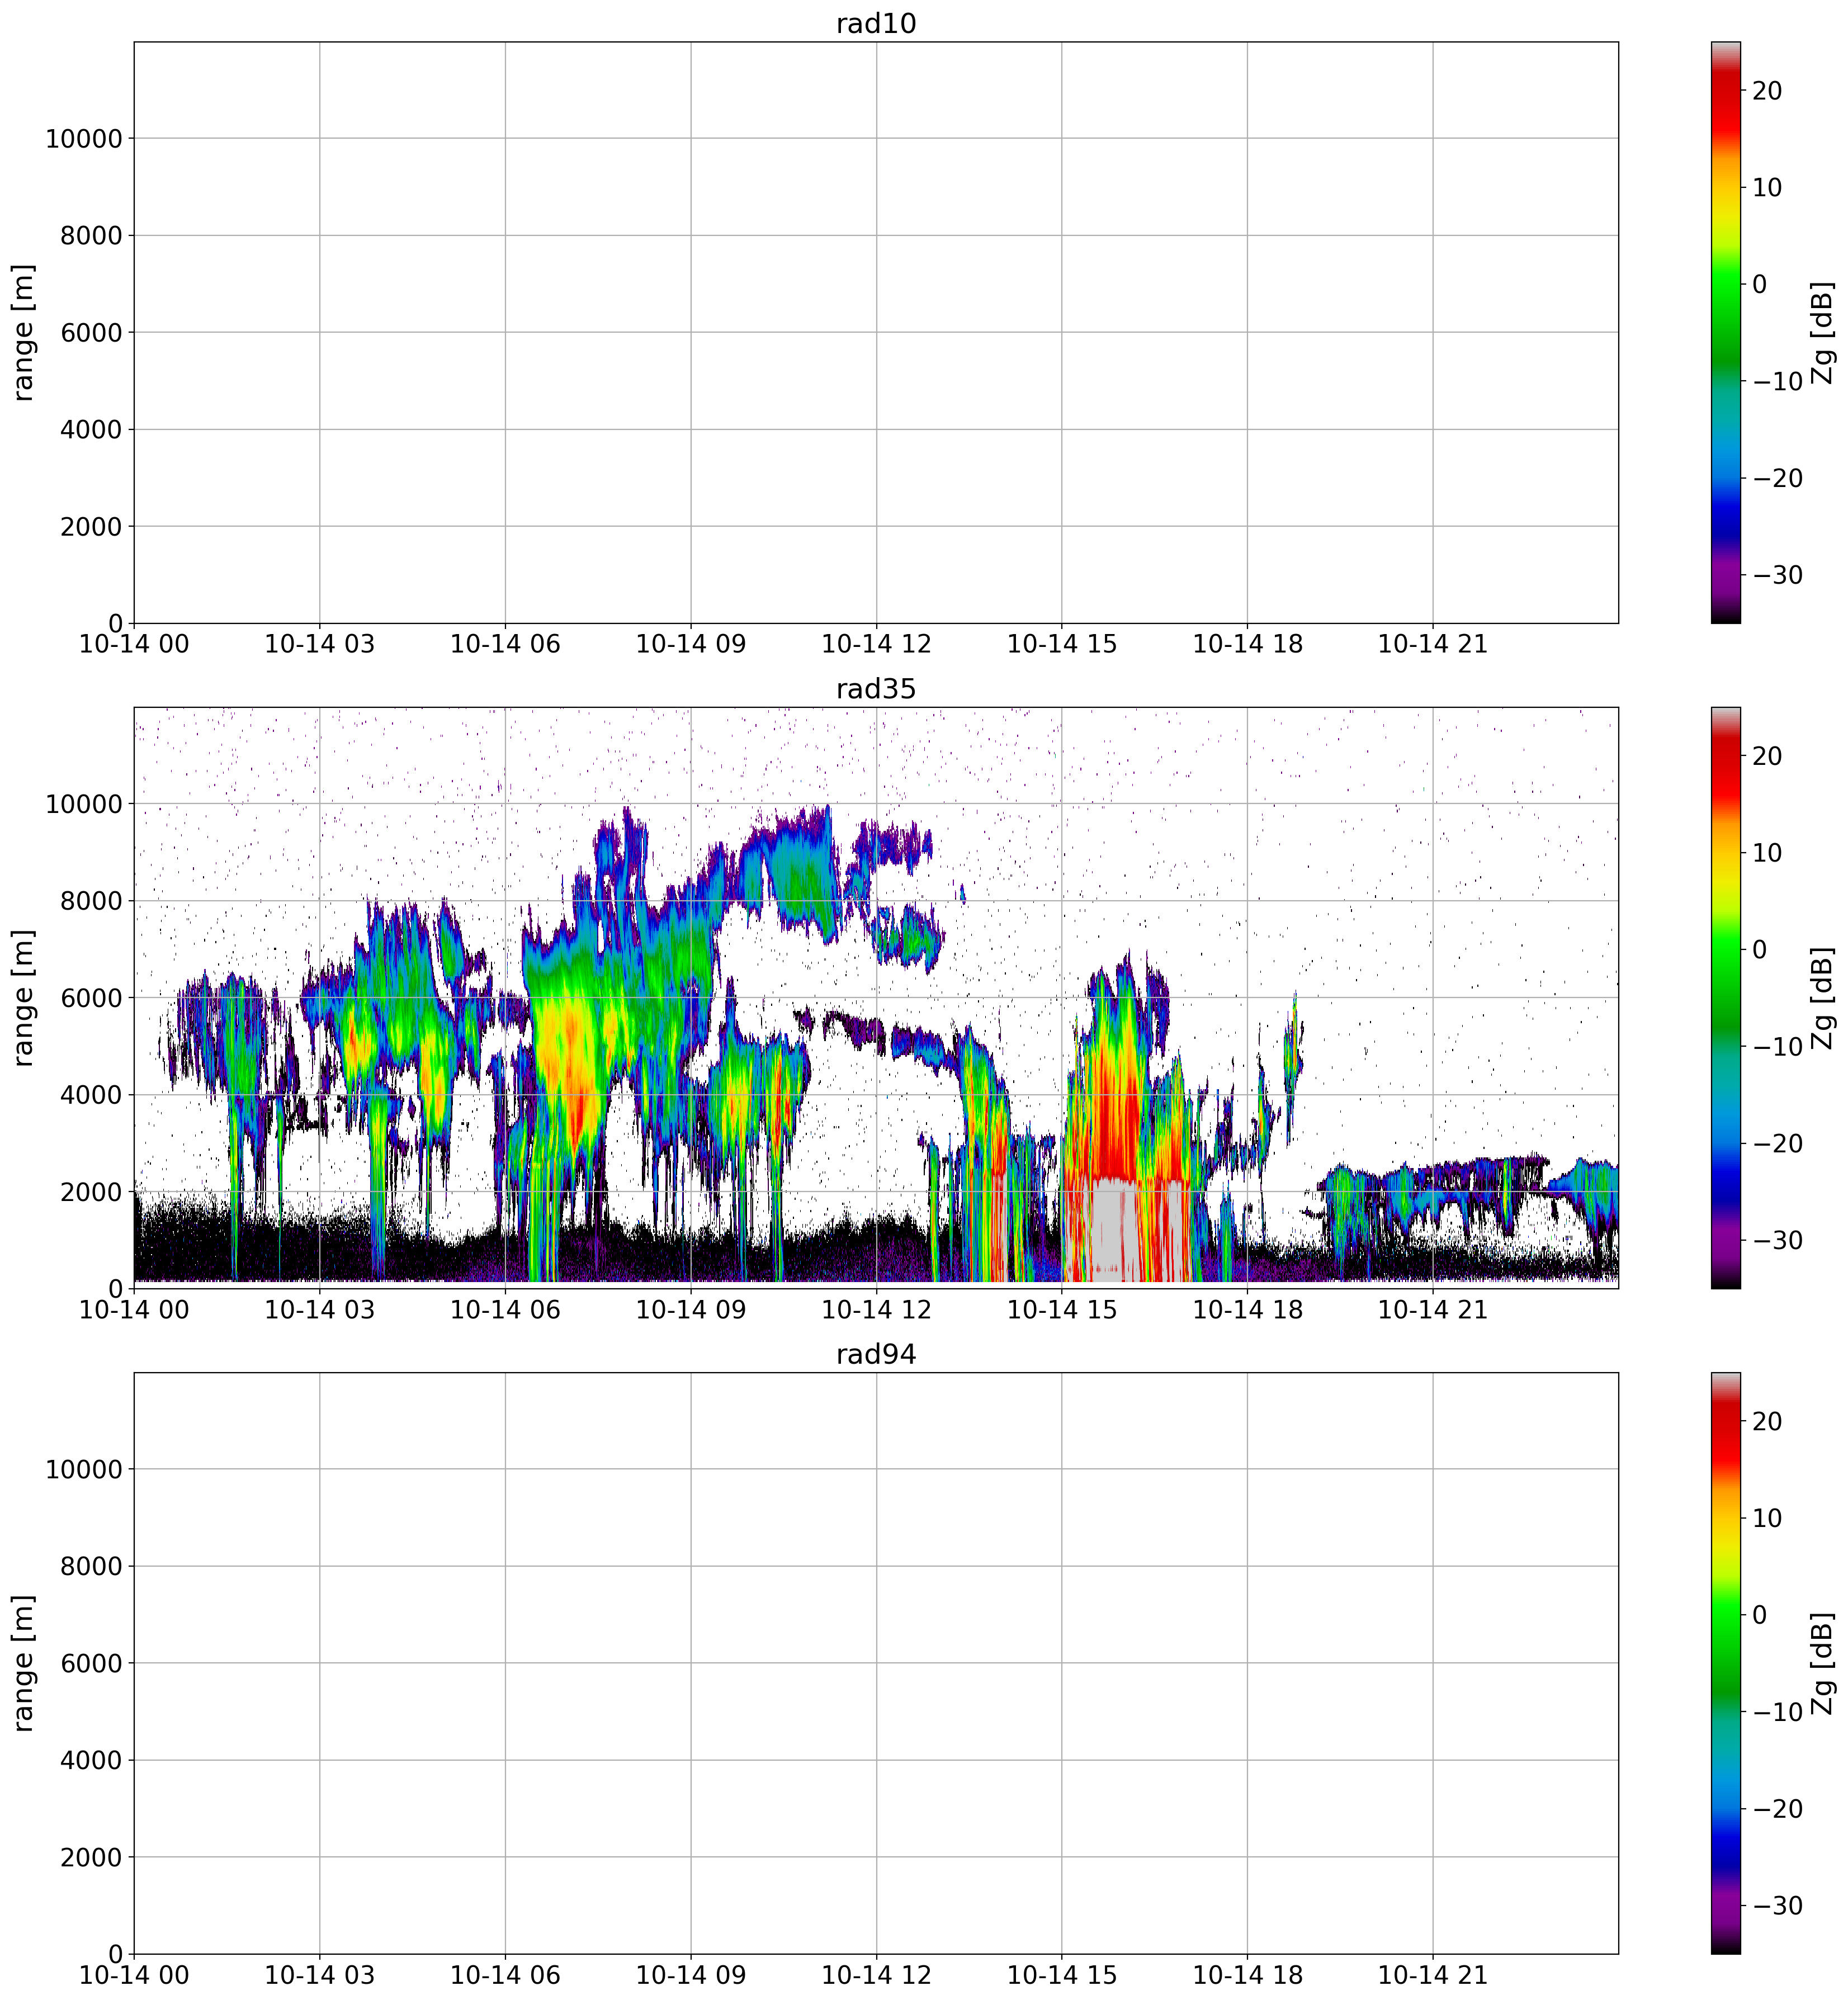The width and height of the screenshot is (1848, 2000).
Task: Click the rad10 plot title
Action: (x=875, y=24)
